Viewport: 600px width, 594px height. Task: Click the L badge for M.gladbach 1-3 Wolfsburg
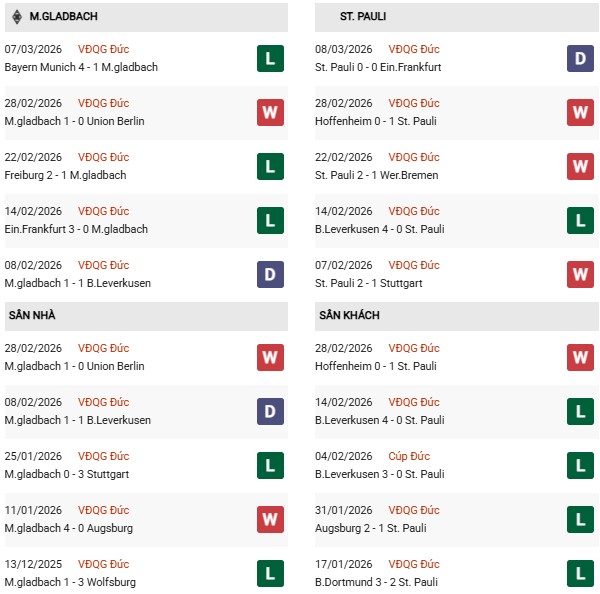269,573
